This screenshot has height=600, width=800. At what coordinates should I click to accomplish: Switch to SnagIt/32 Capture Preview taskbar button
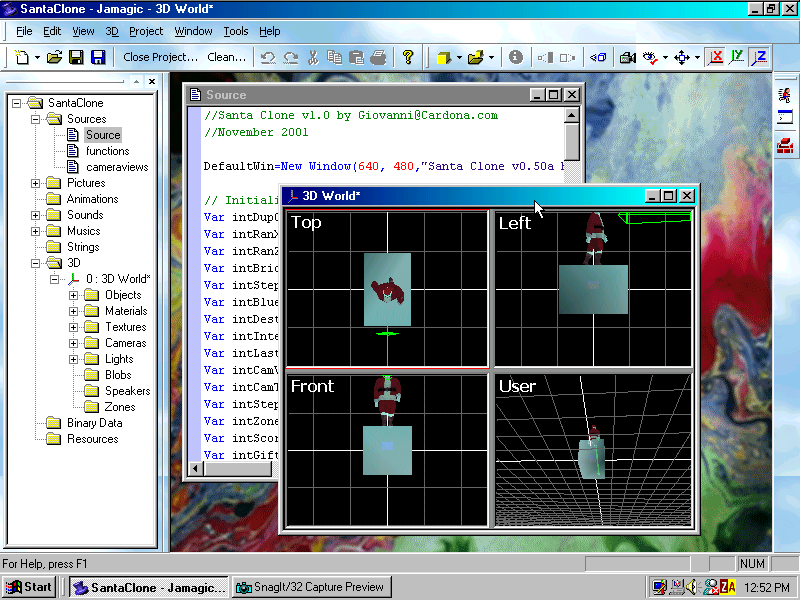(x=311, y=587)
